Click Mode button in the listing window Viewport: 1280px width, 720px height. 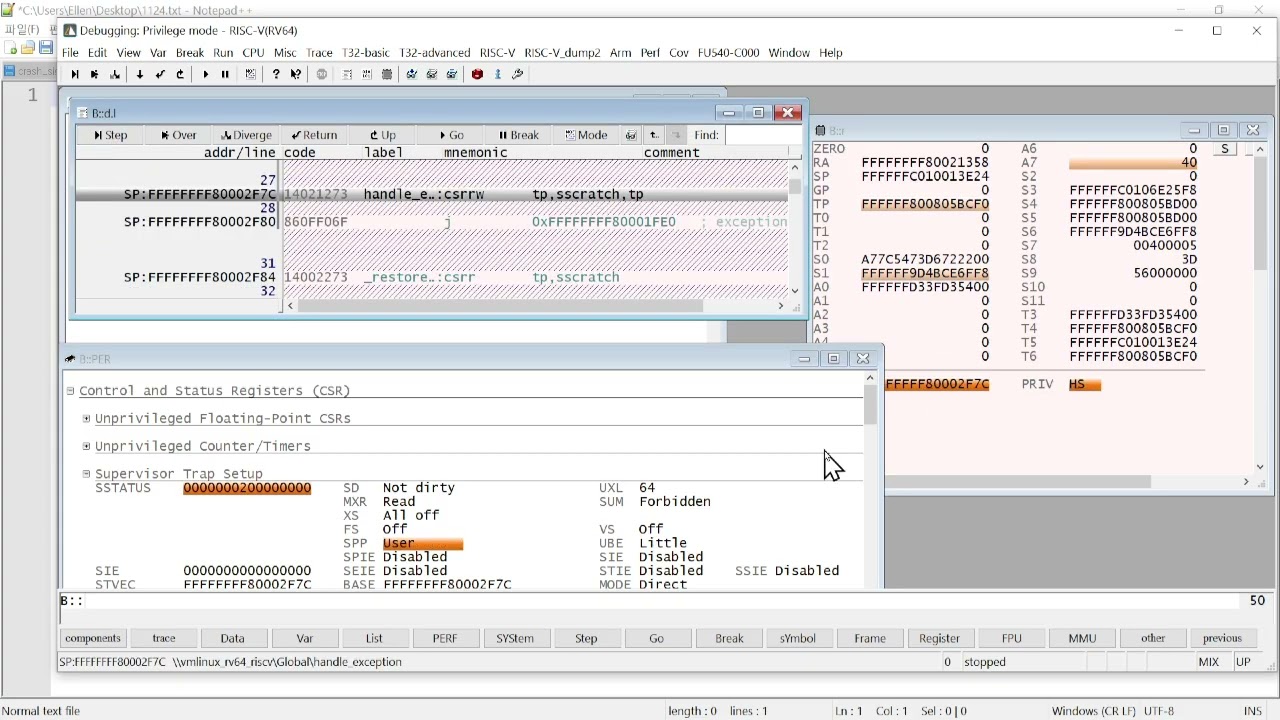tap(586, 135)
